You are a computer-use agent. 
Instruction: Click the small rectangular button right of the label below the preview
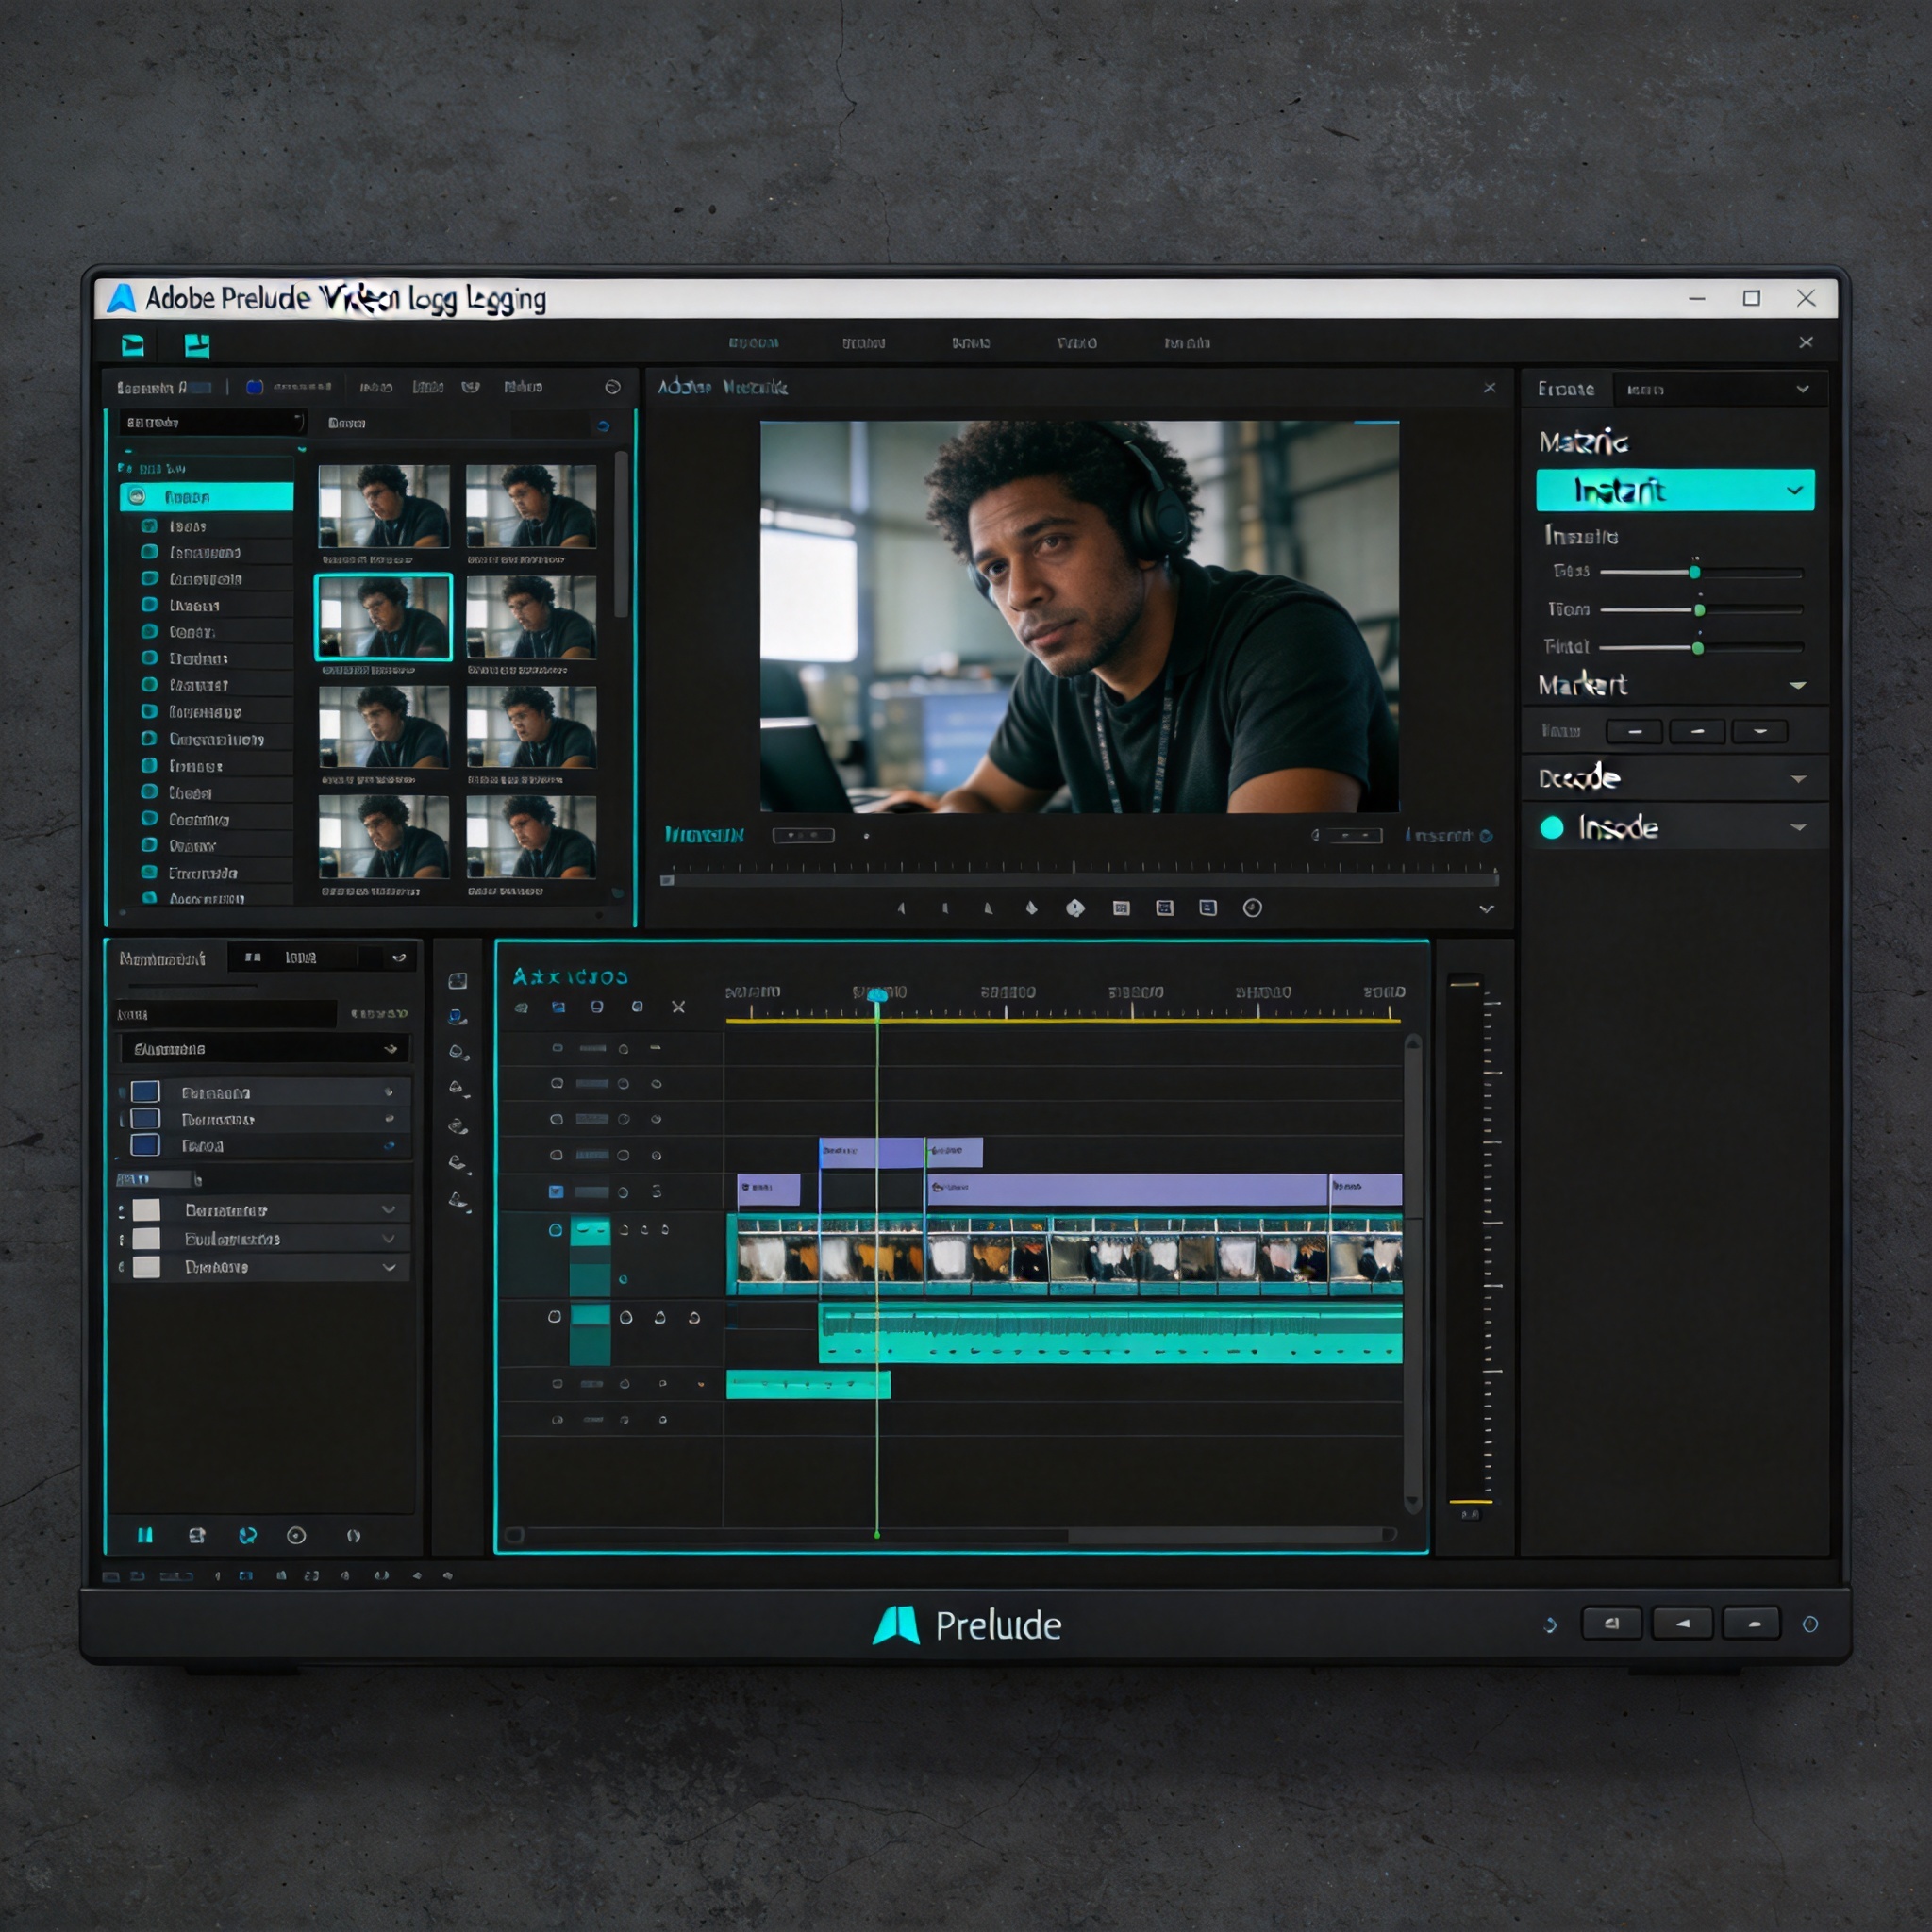pos(803,835)
